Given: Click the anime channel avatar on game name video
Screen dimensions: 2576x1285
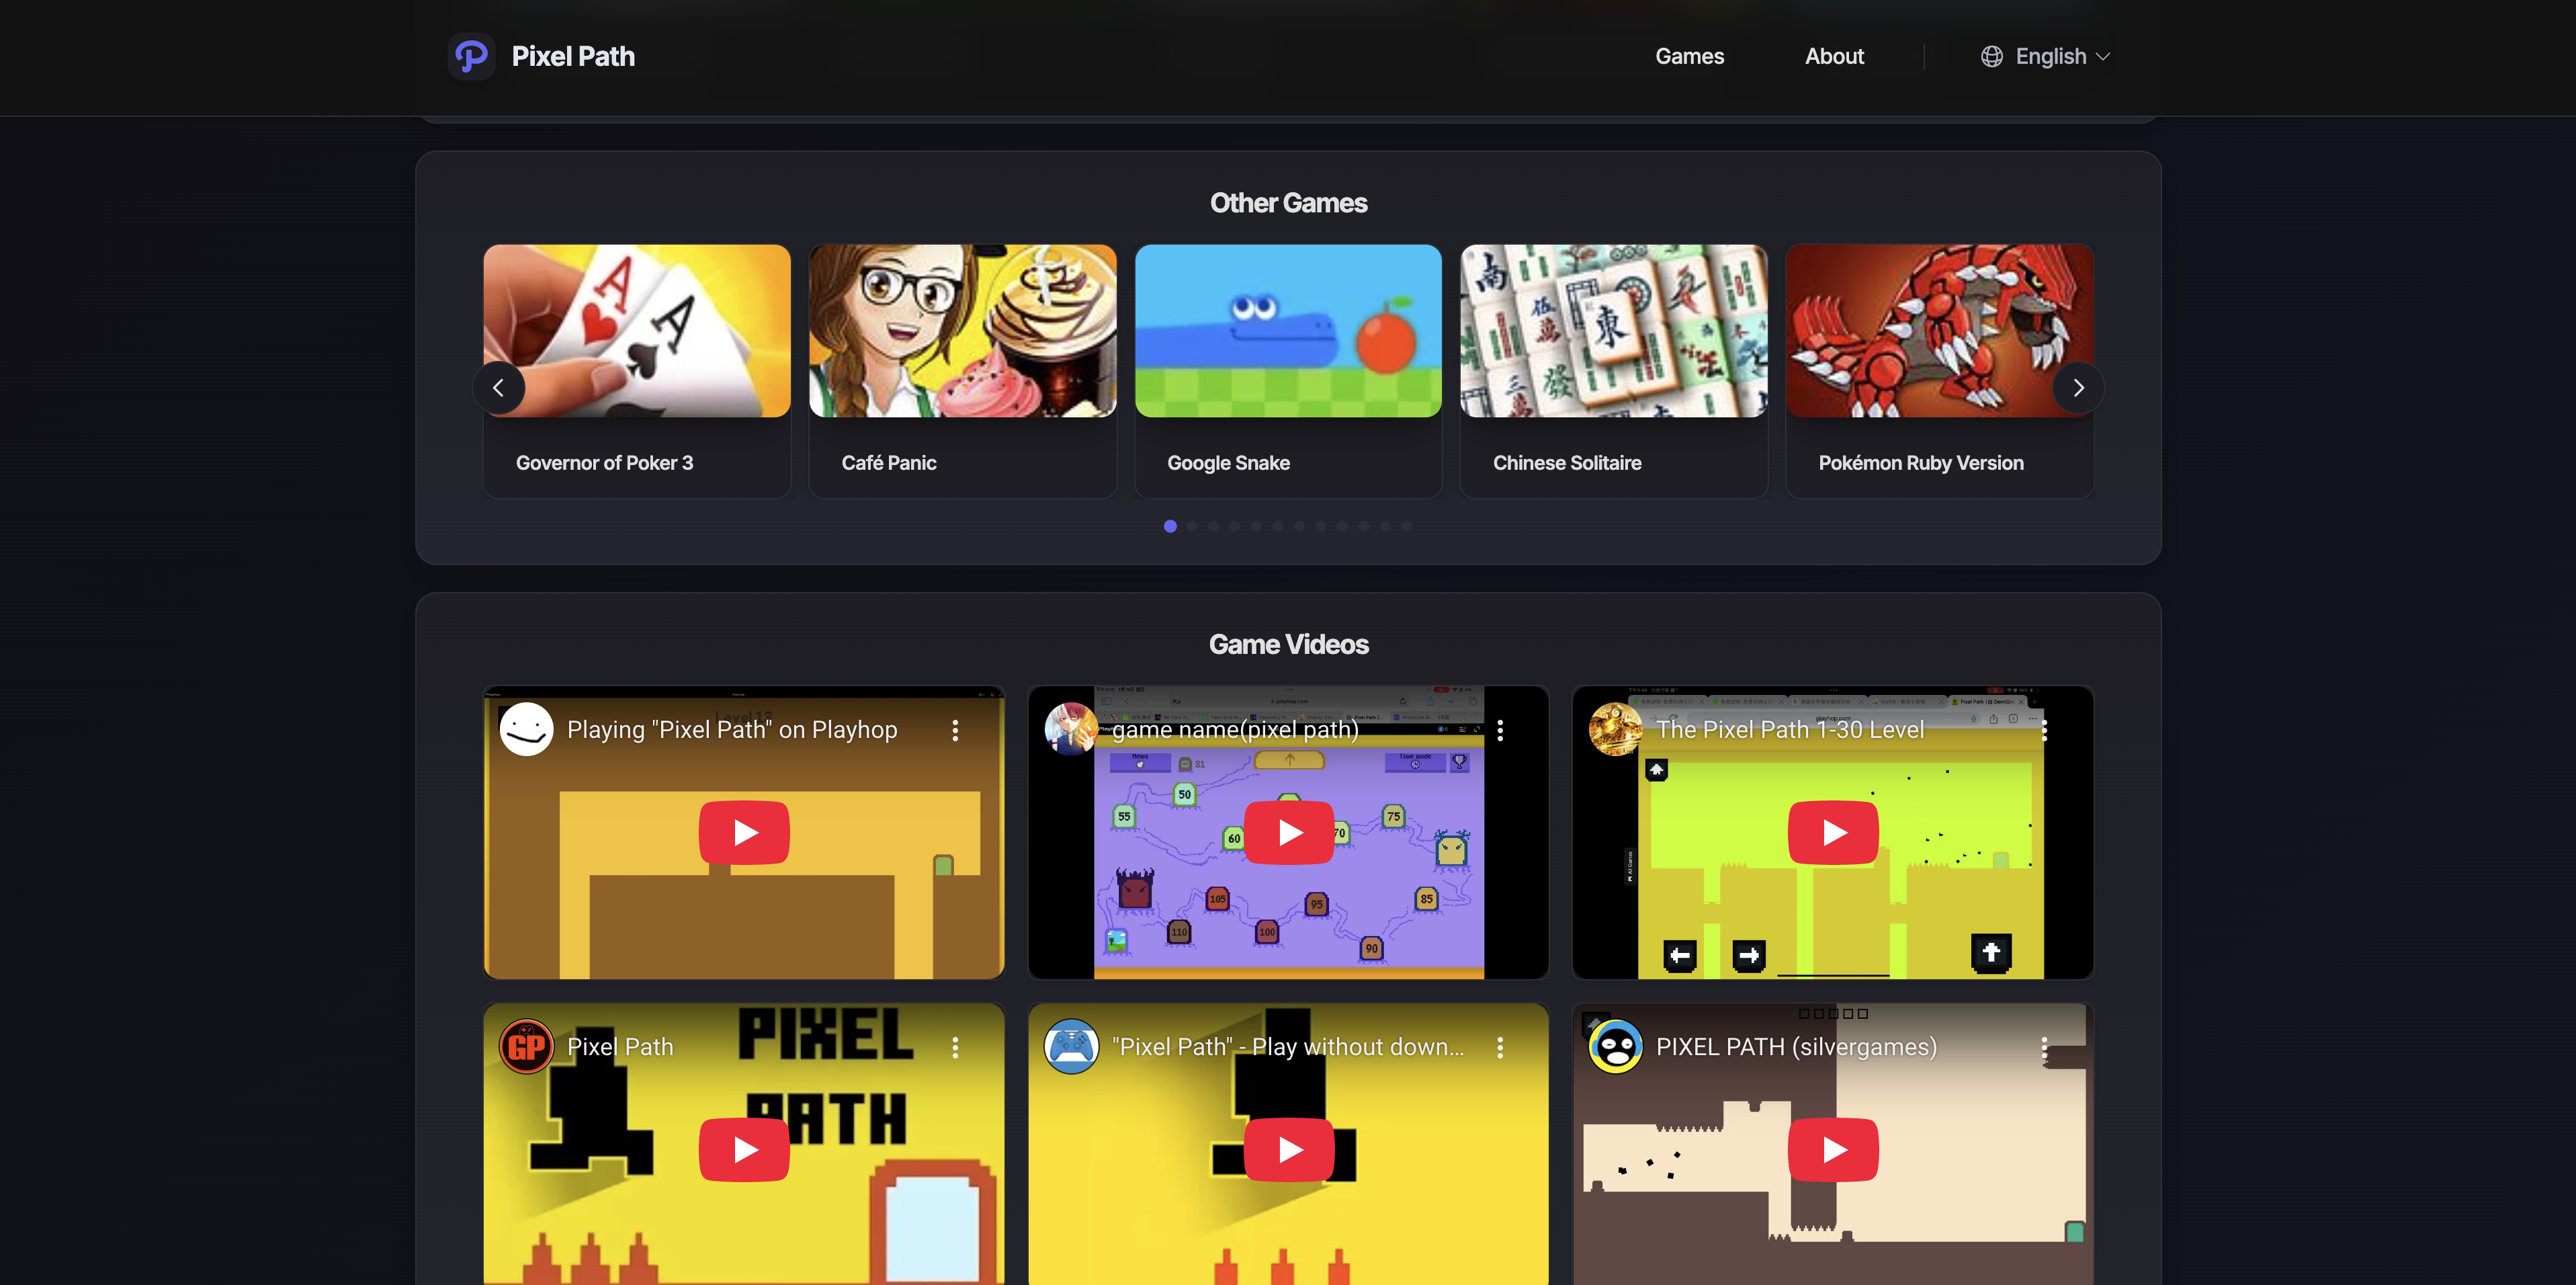Looking at the screenshot, I should [x=1071, y=730].
